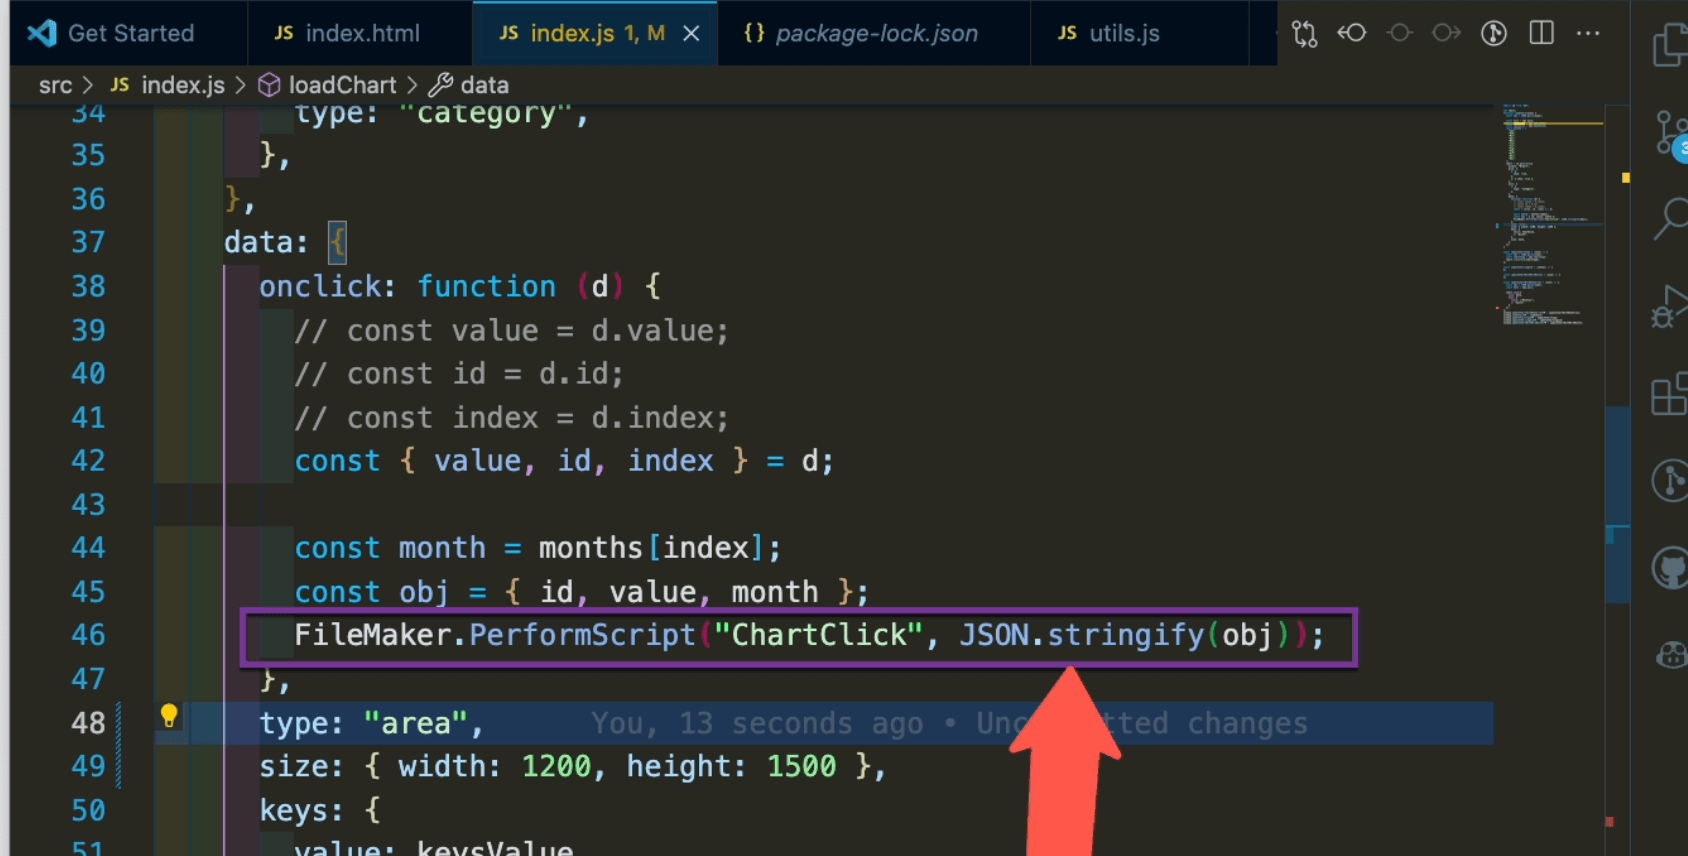The height and width of the screenshot is (856, 1688).
Task: Expand the data breadcrumb symbol
Action: click(484, 85)
